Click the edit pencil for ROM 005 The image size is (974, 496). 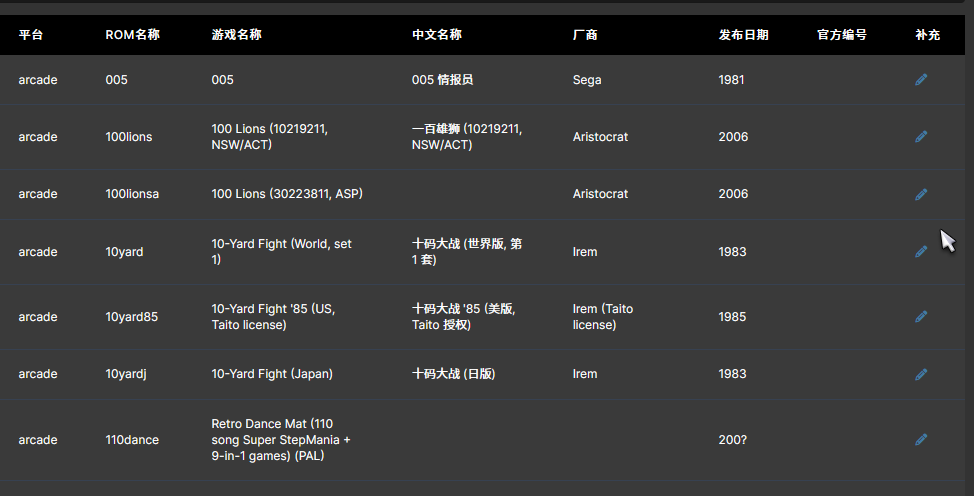point(921,80)
